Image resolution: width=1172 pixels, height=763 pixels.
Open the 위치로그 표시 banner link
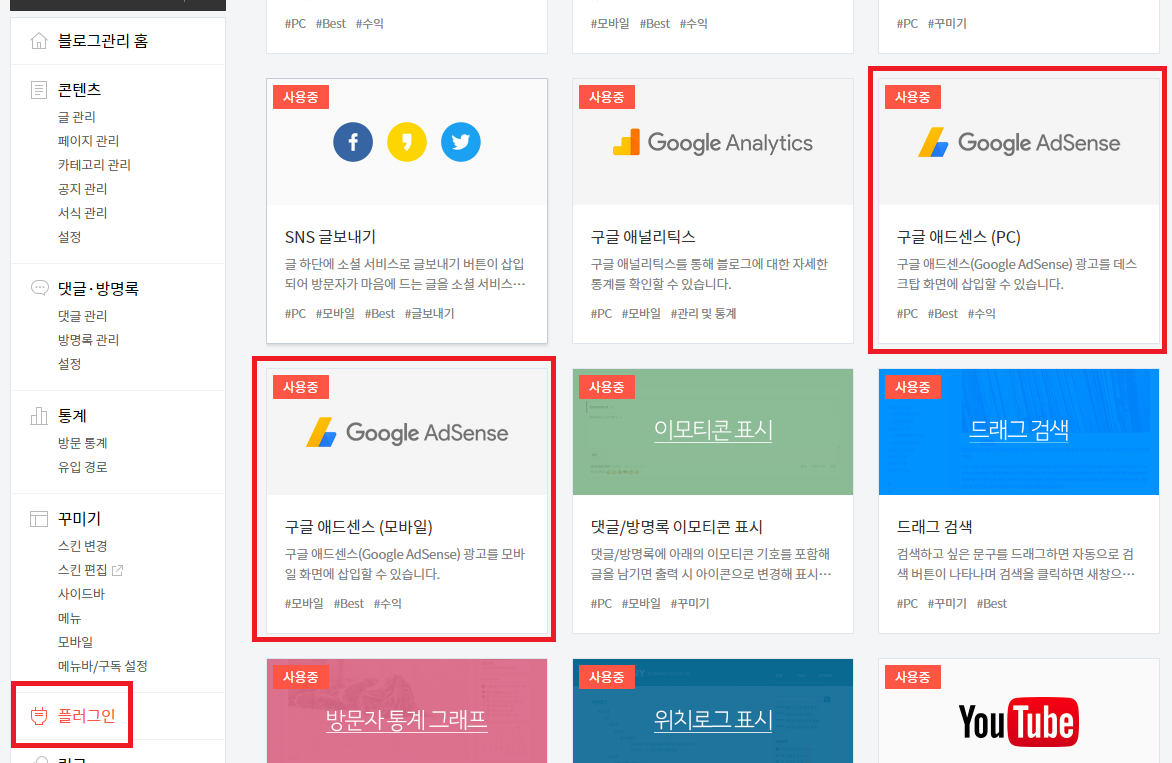click(x=713, y=720)
